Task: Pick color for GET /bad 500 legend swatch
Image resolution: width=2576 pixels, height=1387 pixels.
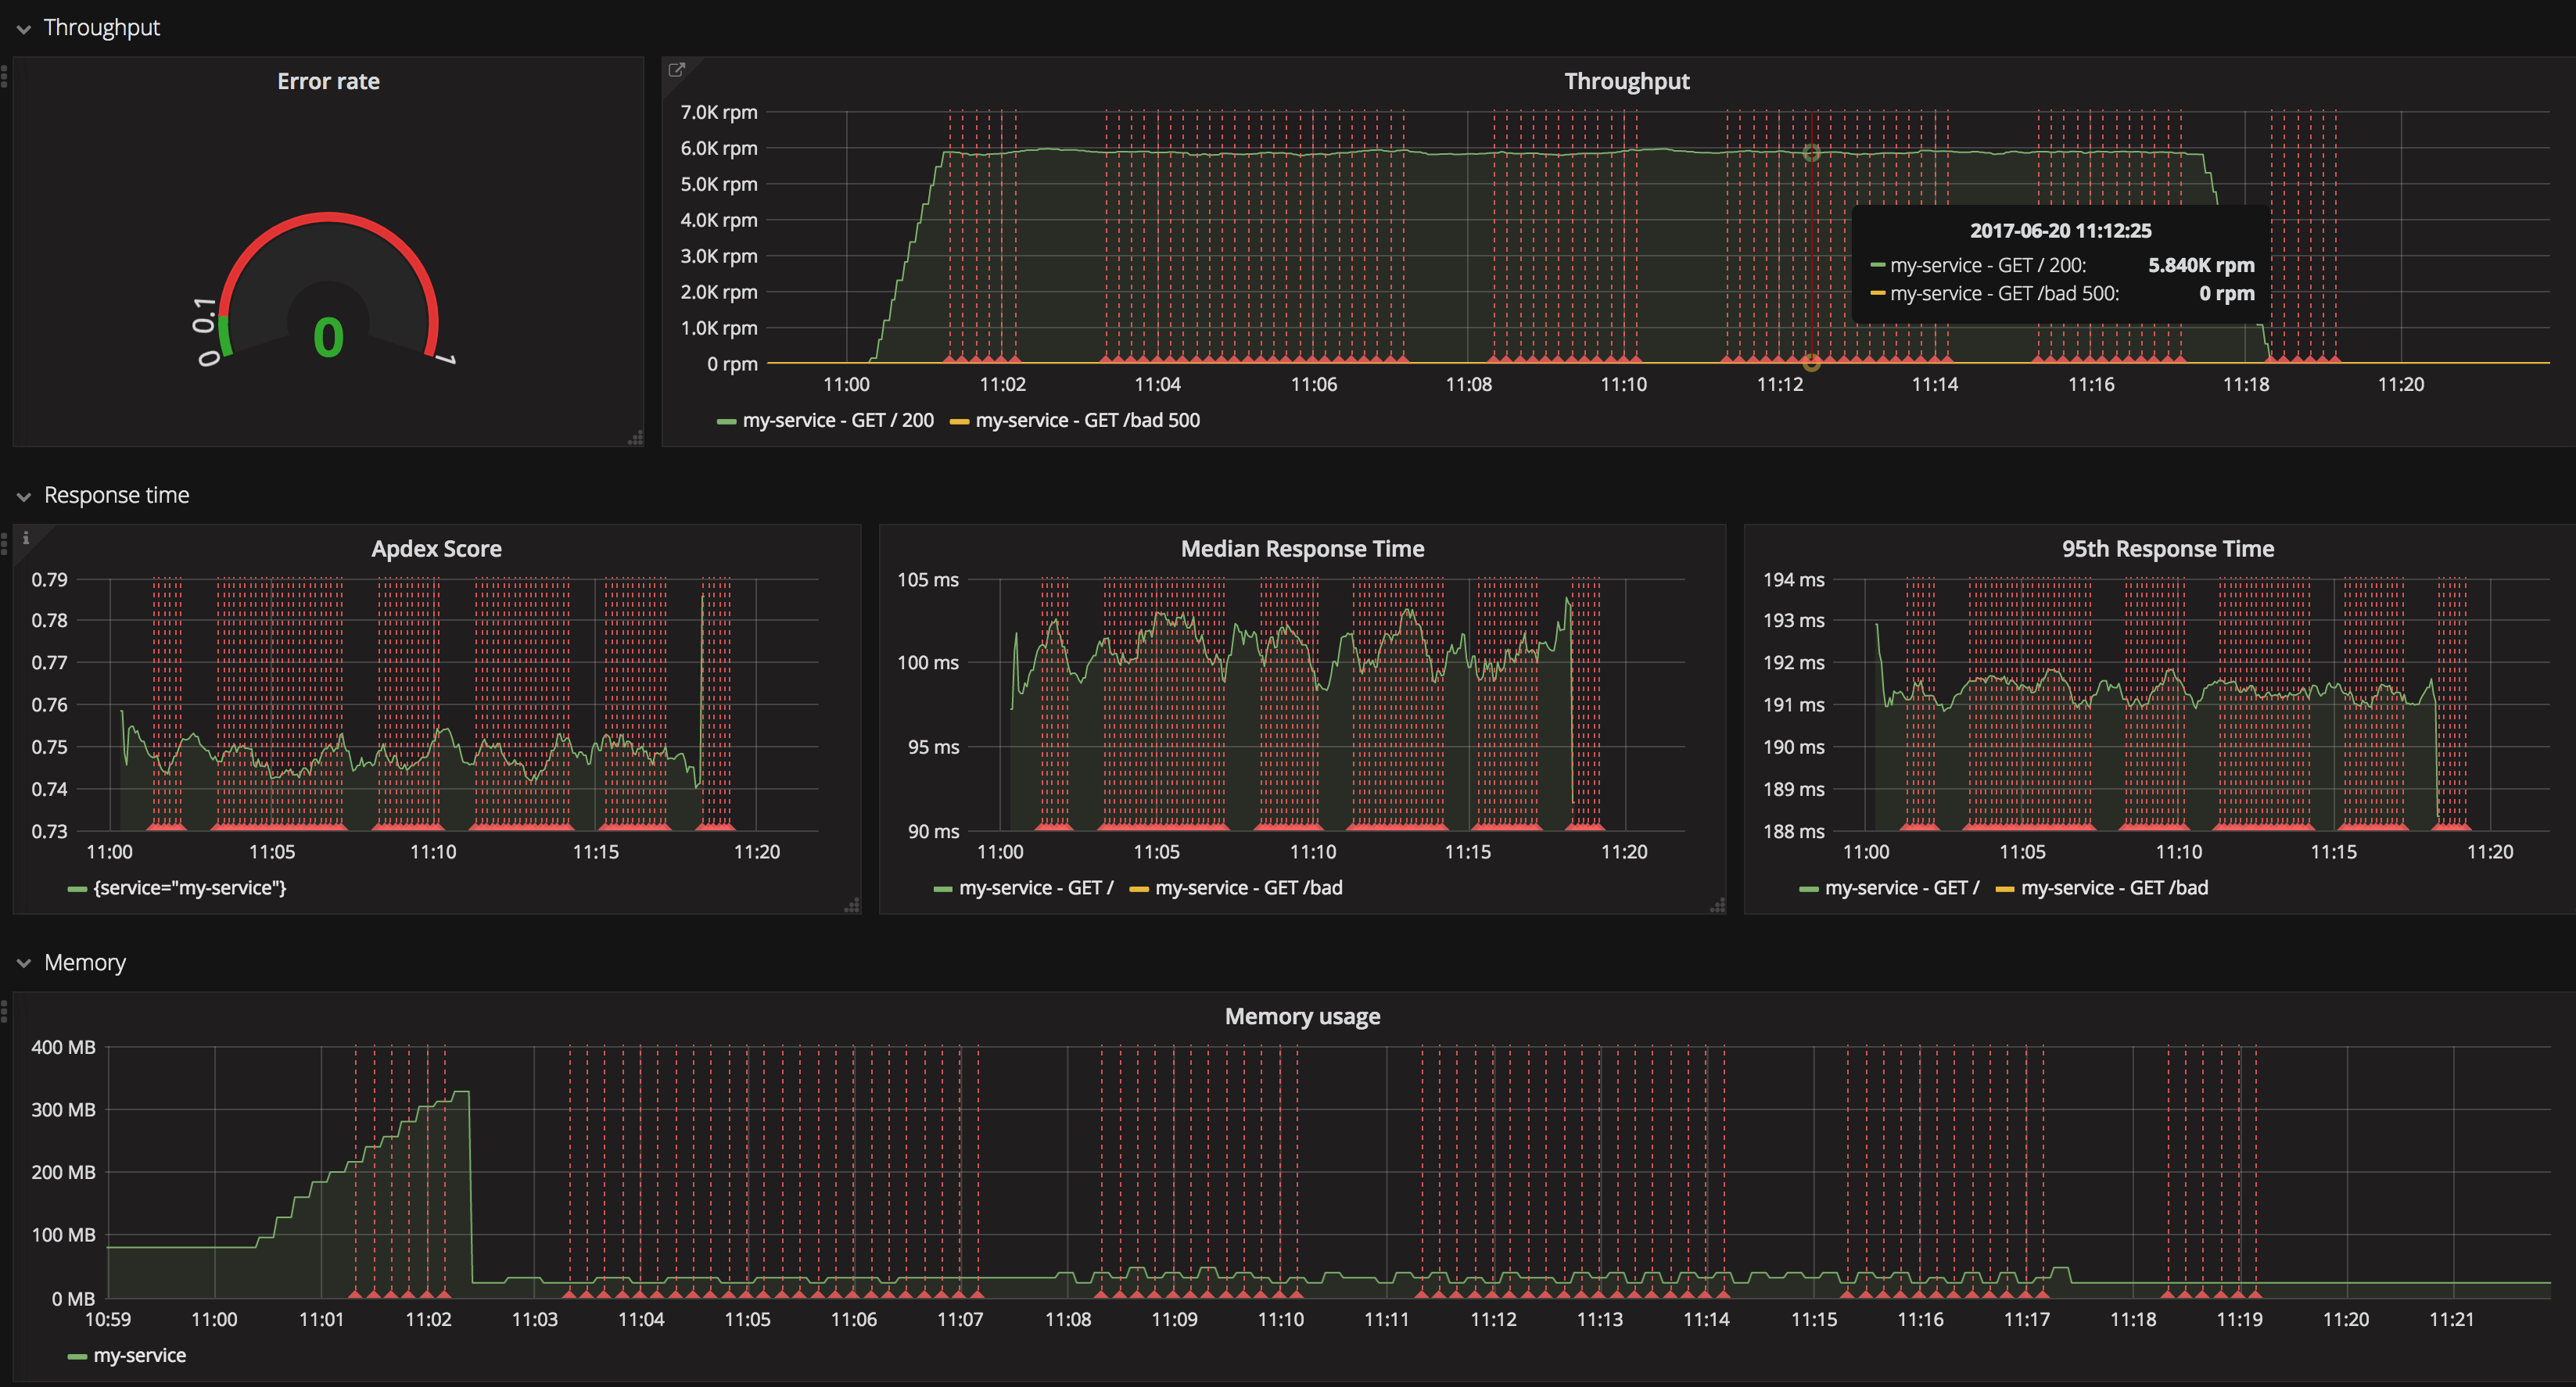Action: (x=959, y=422)
